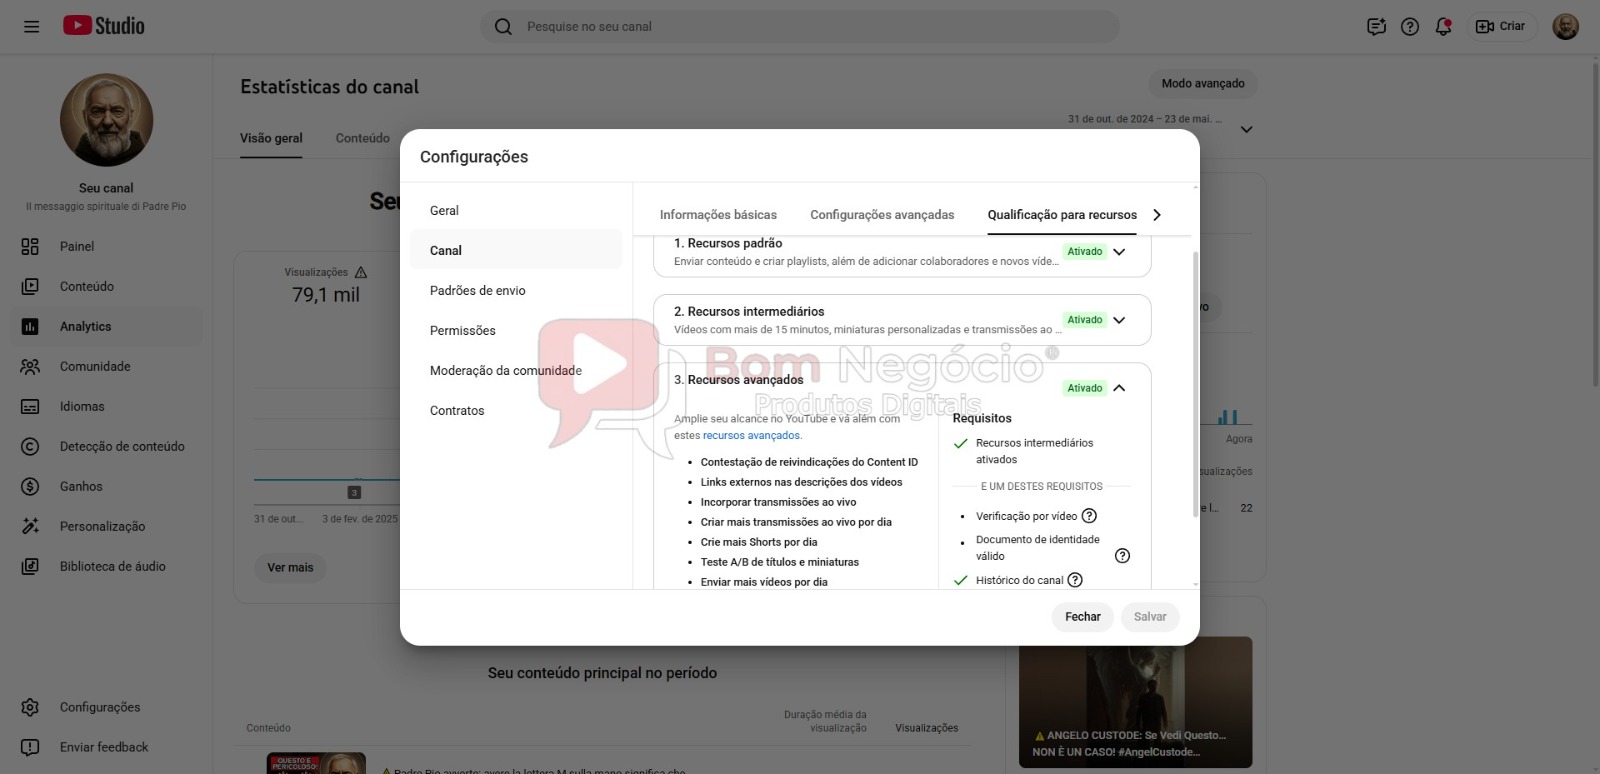The width and height of the screenshot is (1600, 774).
Task: Switch to Configurações avançadas tab
Action: [x=882, y=215]
